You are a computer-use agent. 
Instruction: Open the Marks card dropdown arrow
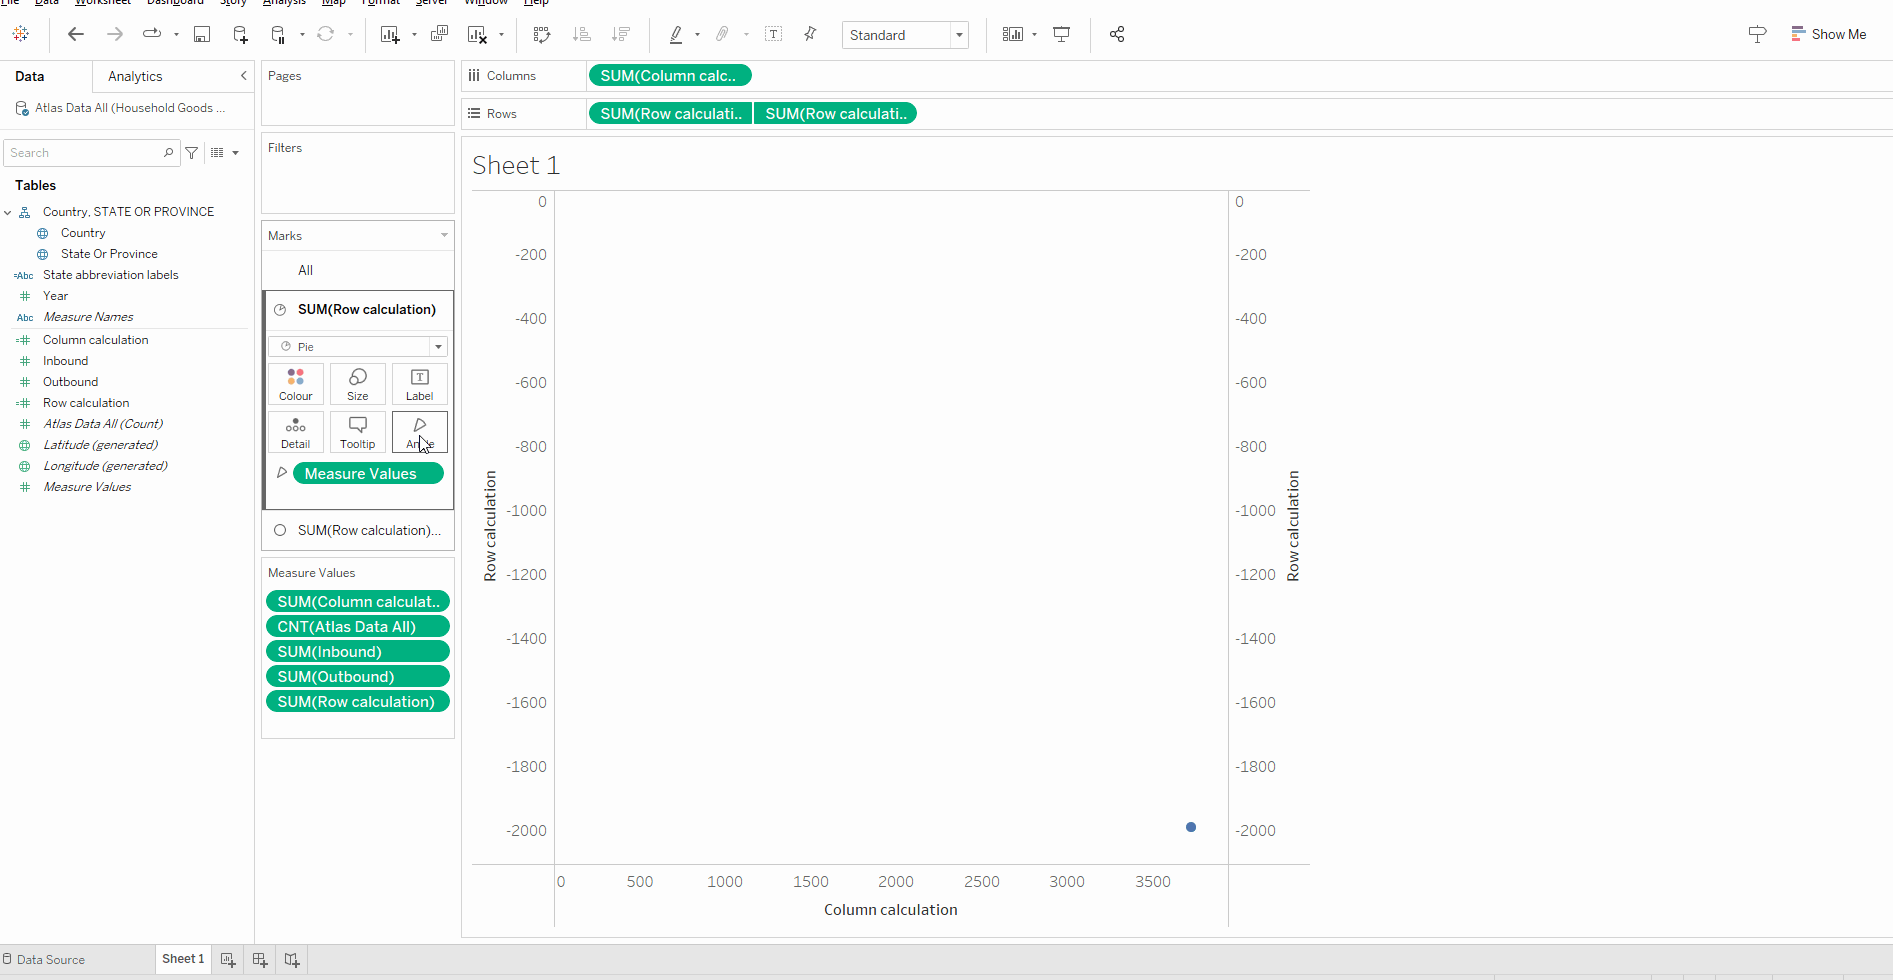point(444,236)
